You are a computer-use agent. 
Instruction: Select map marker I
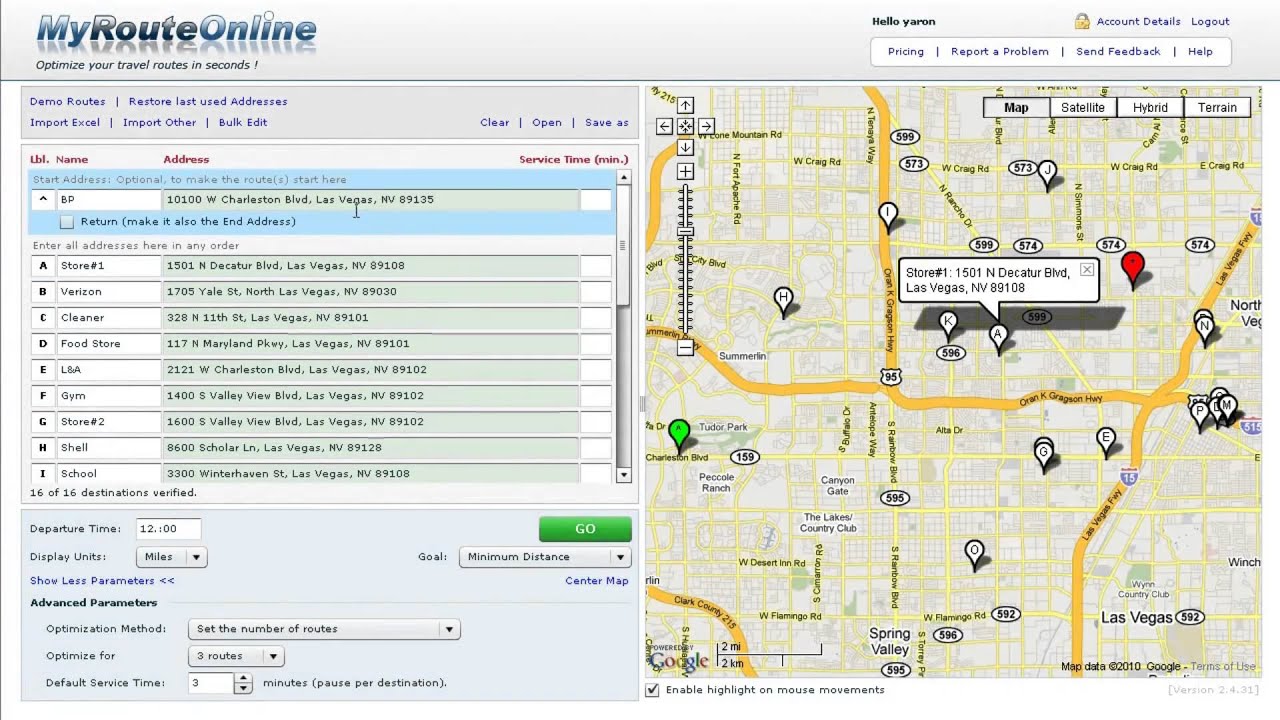tap(887, 215)
